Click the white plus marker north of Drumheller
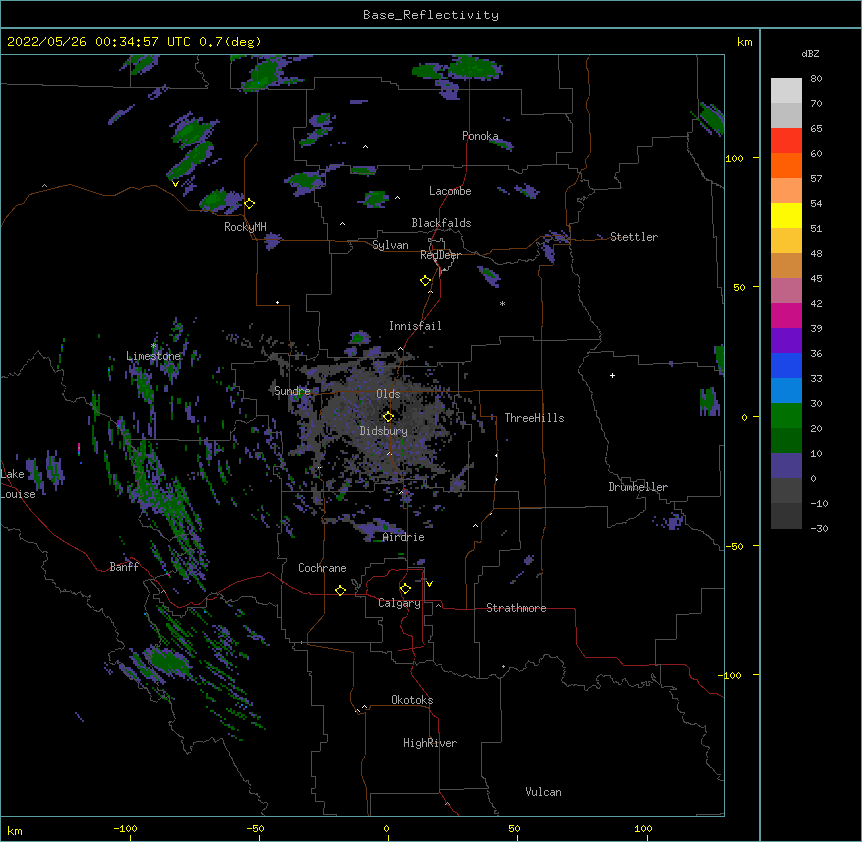The image size is (862, 842). tap(612, 375)
